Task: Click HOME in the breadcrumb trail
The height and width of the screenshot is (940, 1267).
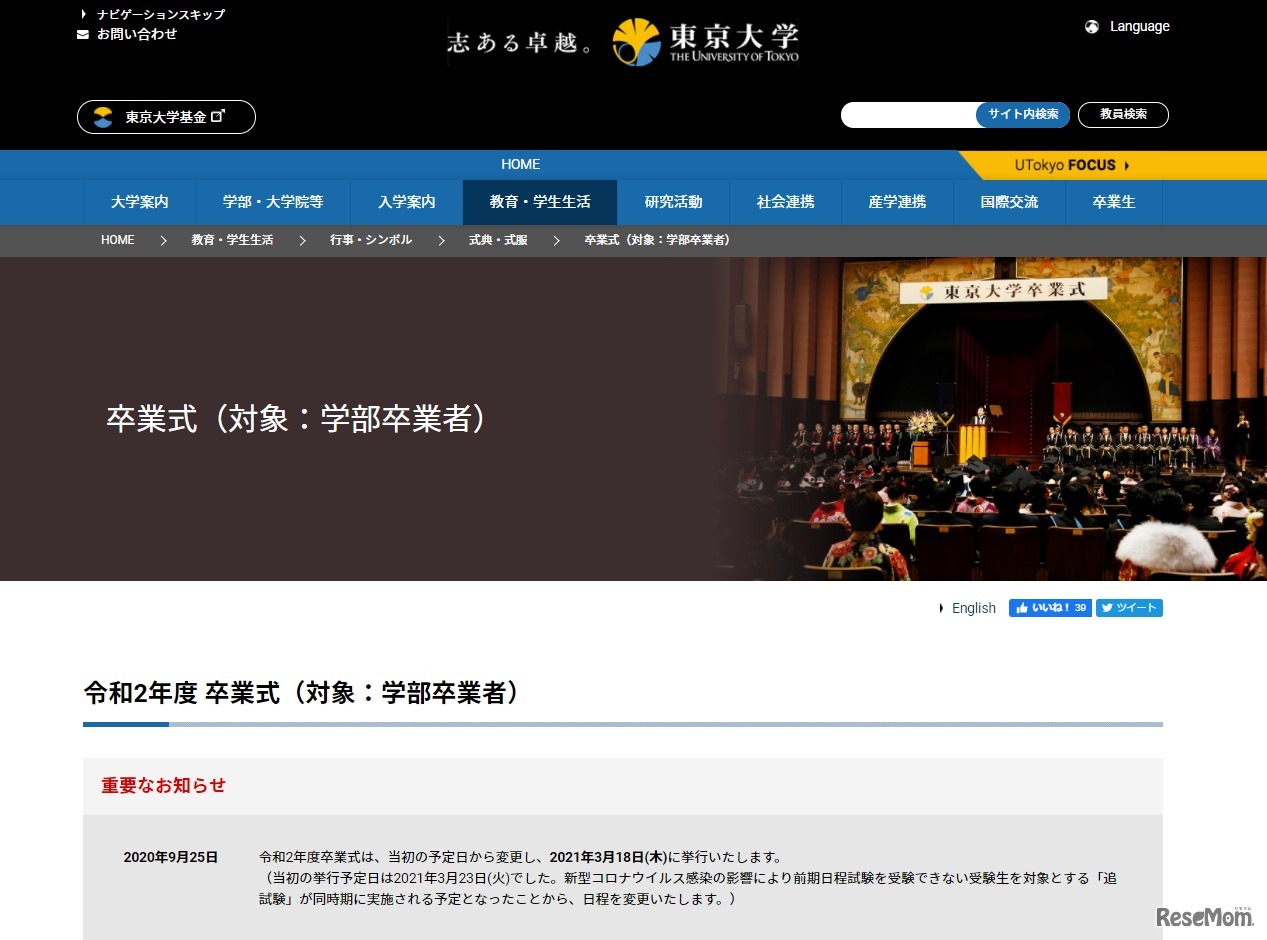Action: (x=118, y=241)
